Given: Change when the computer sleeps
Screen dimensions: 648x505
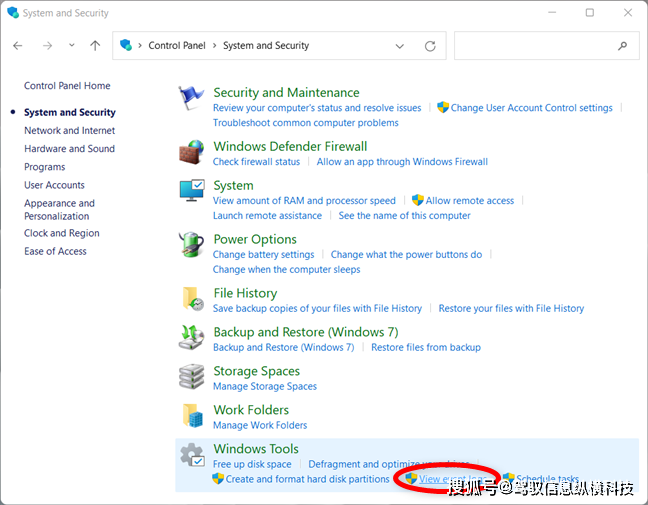Looking at the screenshot, I should [x=286, y=269].
